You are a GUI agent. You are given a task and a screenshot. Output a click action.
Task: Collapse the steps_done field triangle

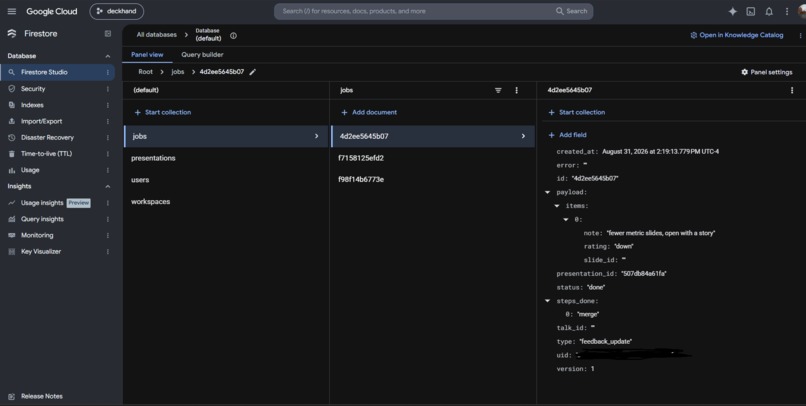(x=547, y=301)
